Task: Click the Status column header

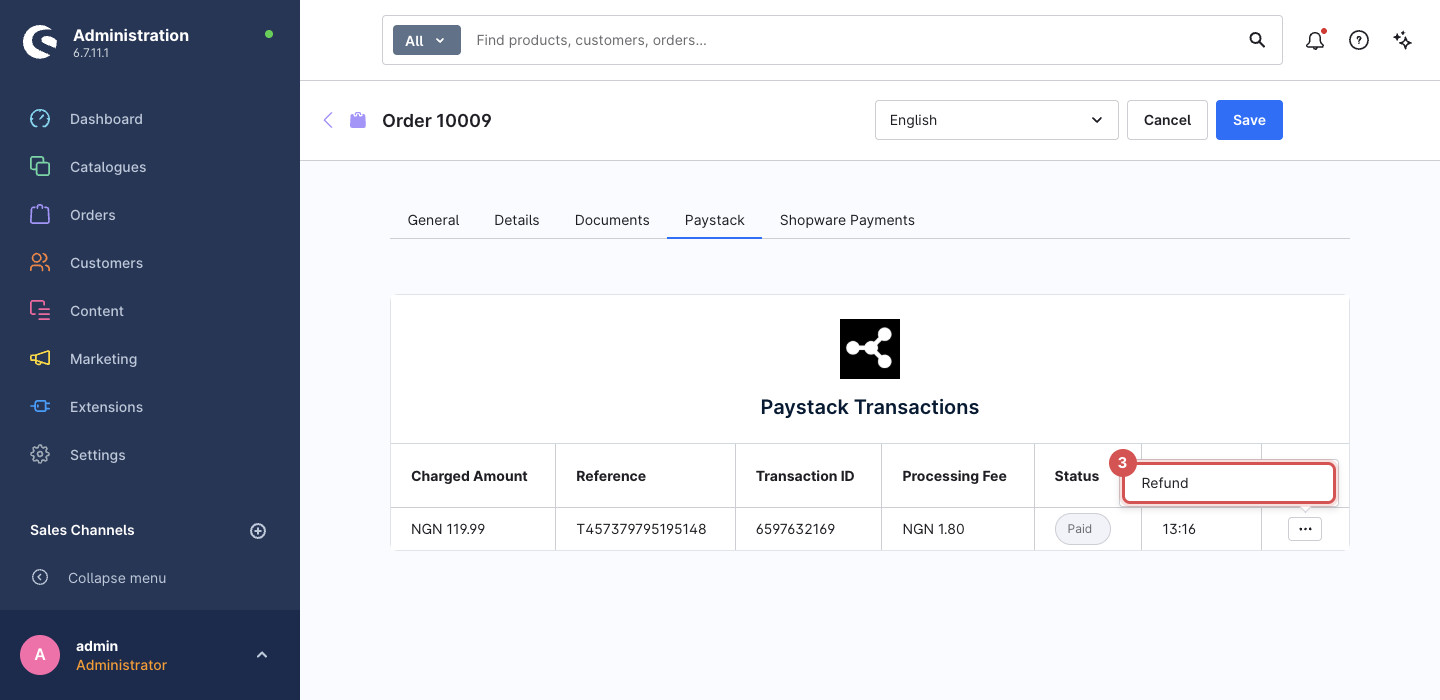Action: coord(1077,476)
